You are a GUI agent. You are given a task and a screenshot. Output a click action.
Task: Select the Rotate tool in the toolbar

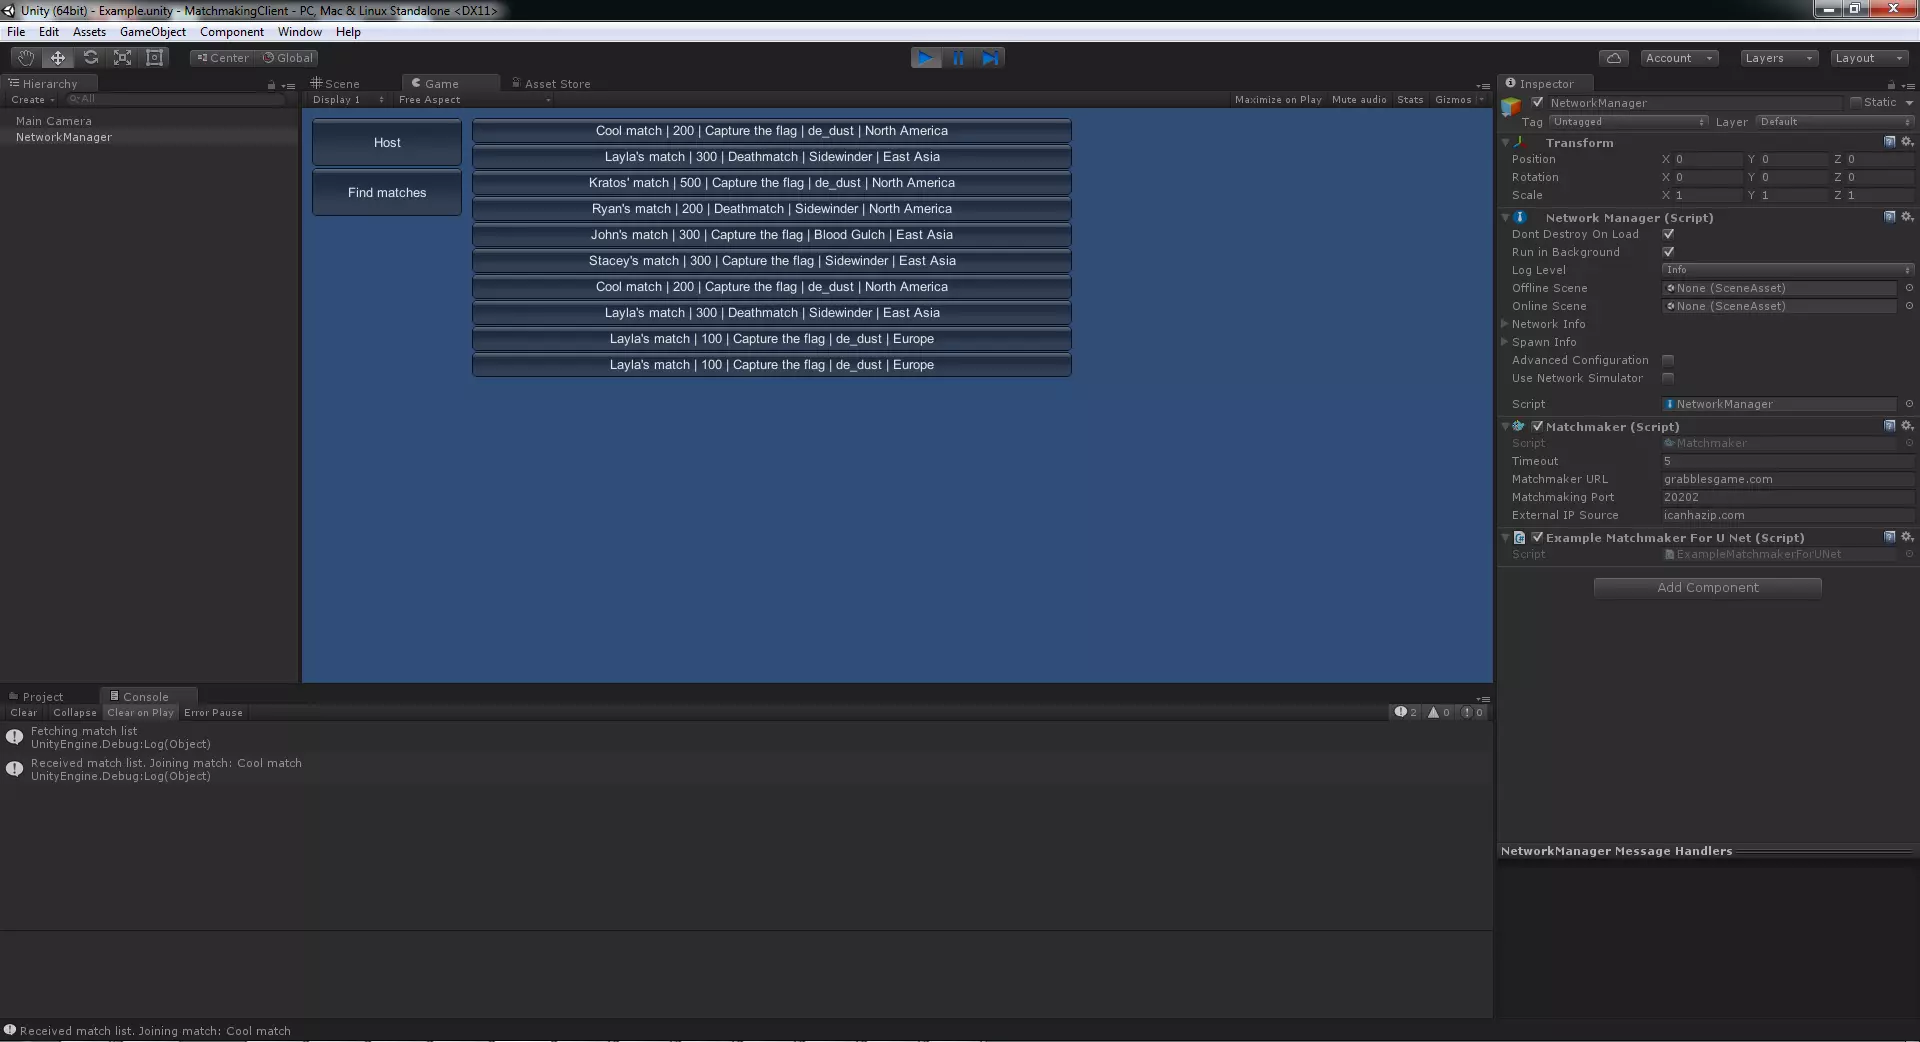(x=90, y=58)
